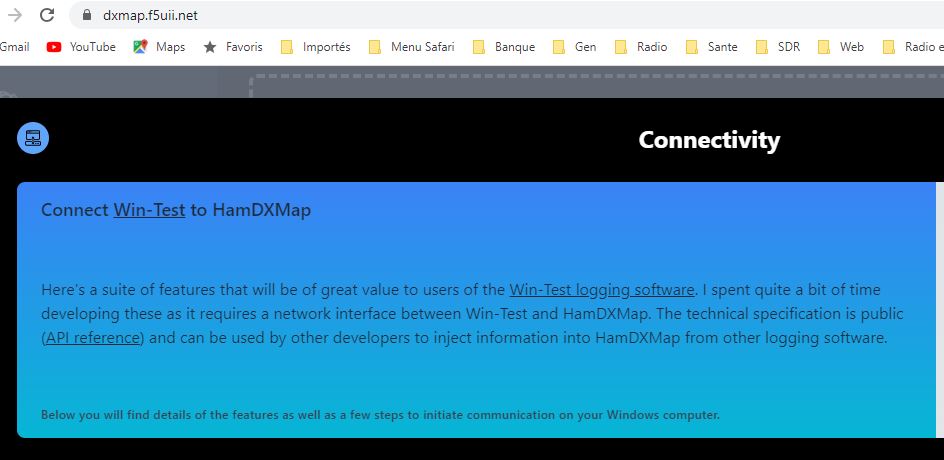Open the SDR bookmark folder

pyautogui.click(x=778, y=46)
